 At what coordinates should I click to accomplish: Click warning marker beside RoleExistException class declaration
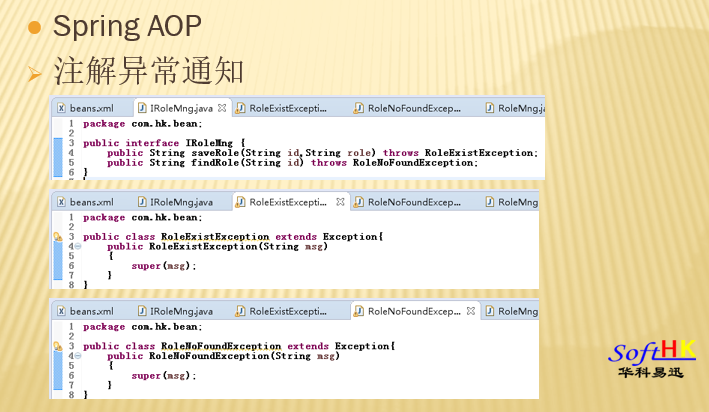click(x=58, y=237)
